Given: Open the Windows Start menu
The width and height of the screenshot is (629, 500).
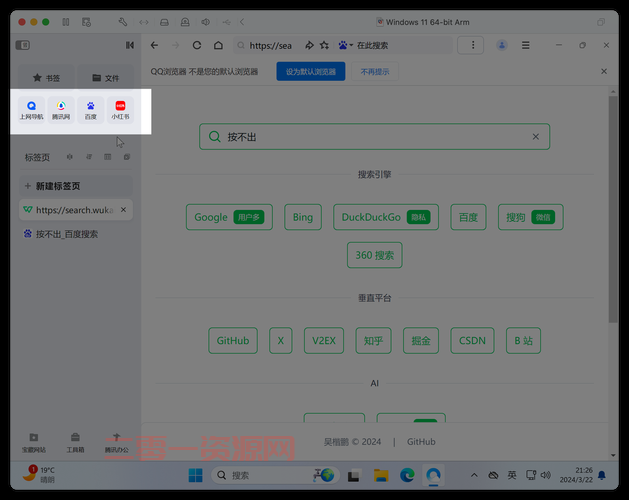Looking at the screenshot, I should 195,475.
